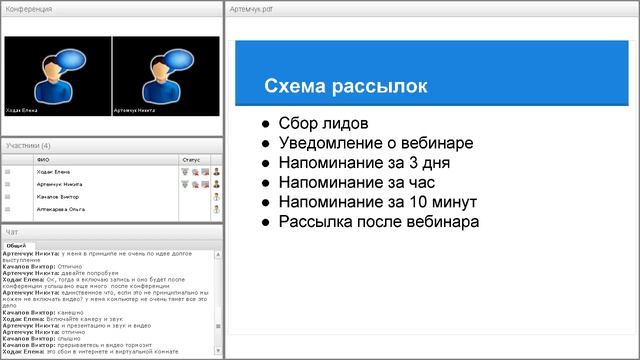Click the Статус column header
This screenshot has height=360, width=640.
(194, 160)
